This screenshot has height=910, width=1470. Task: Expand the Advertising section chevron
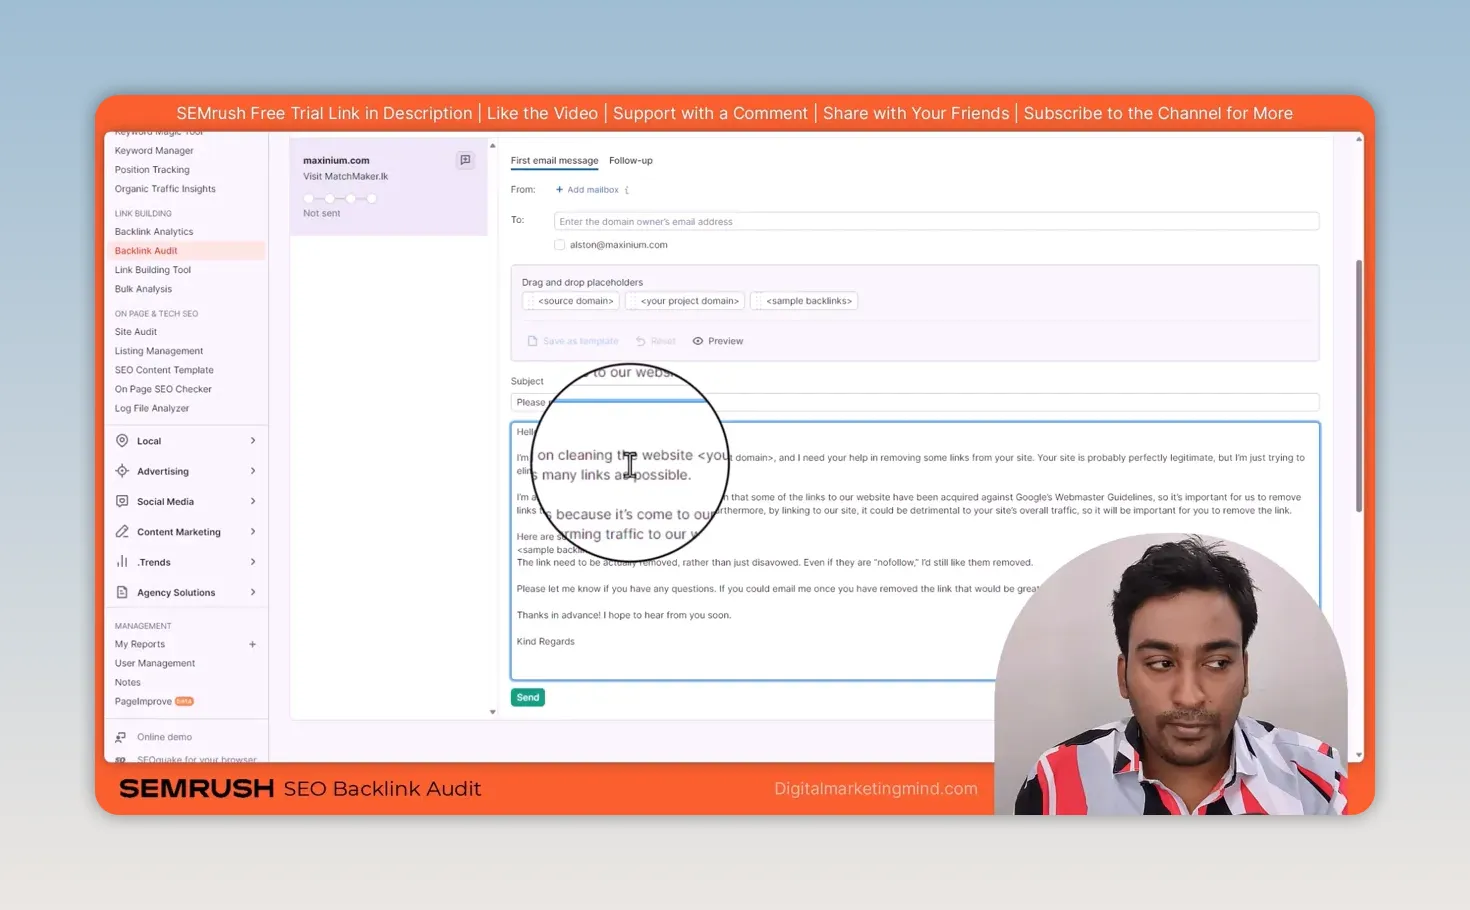pyautogui.click(x=252, y=471)
